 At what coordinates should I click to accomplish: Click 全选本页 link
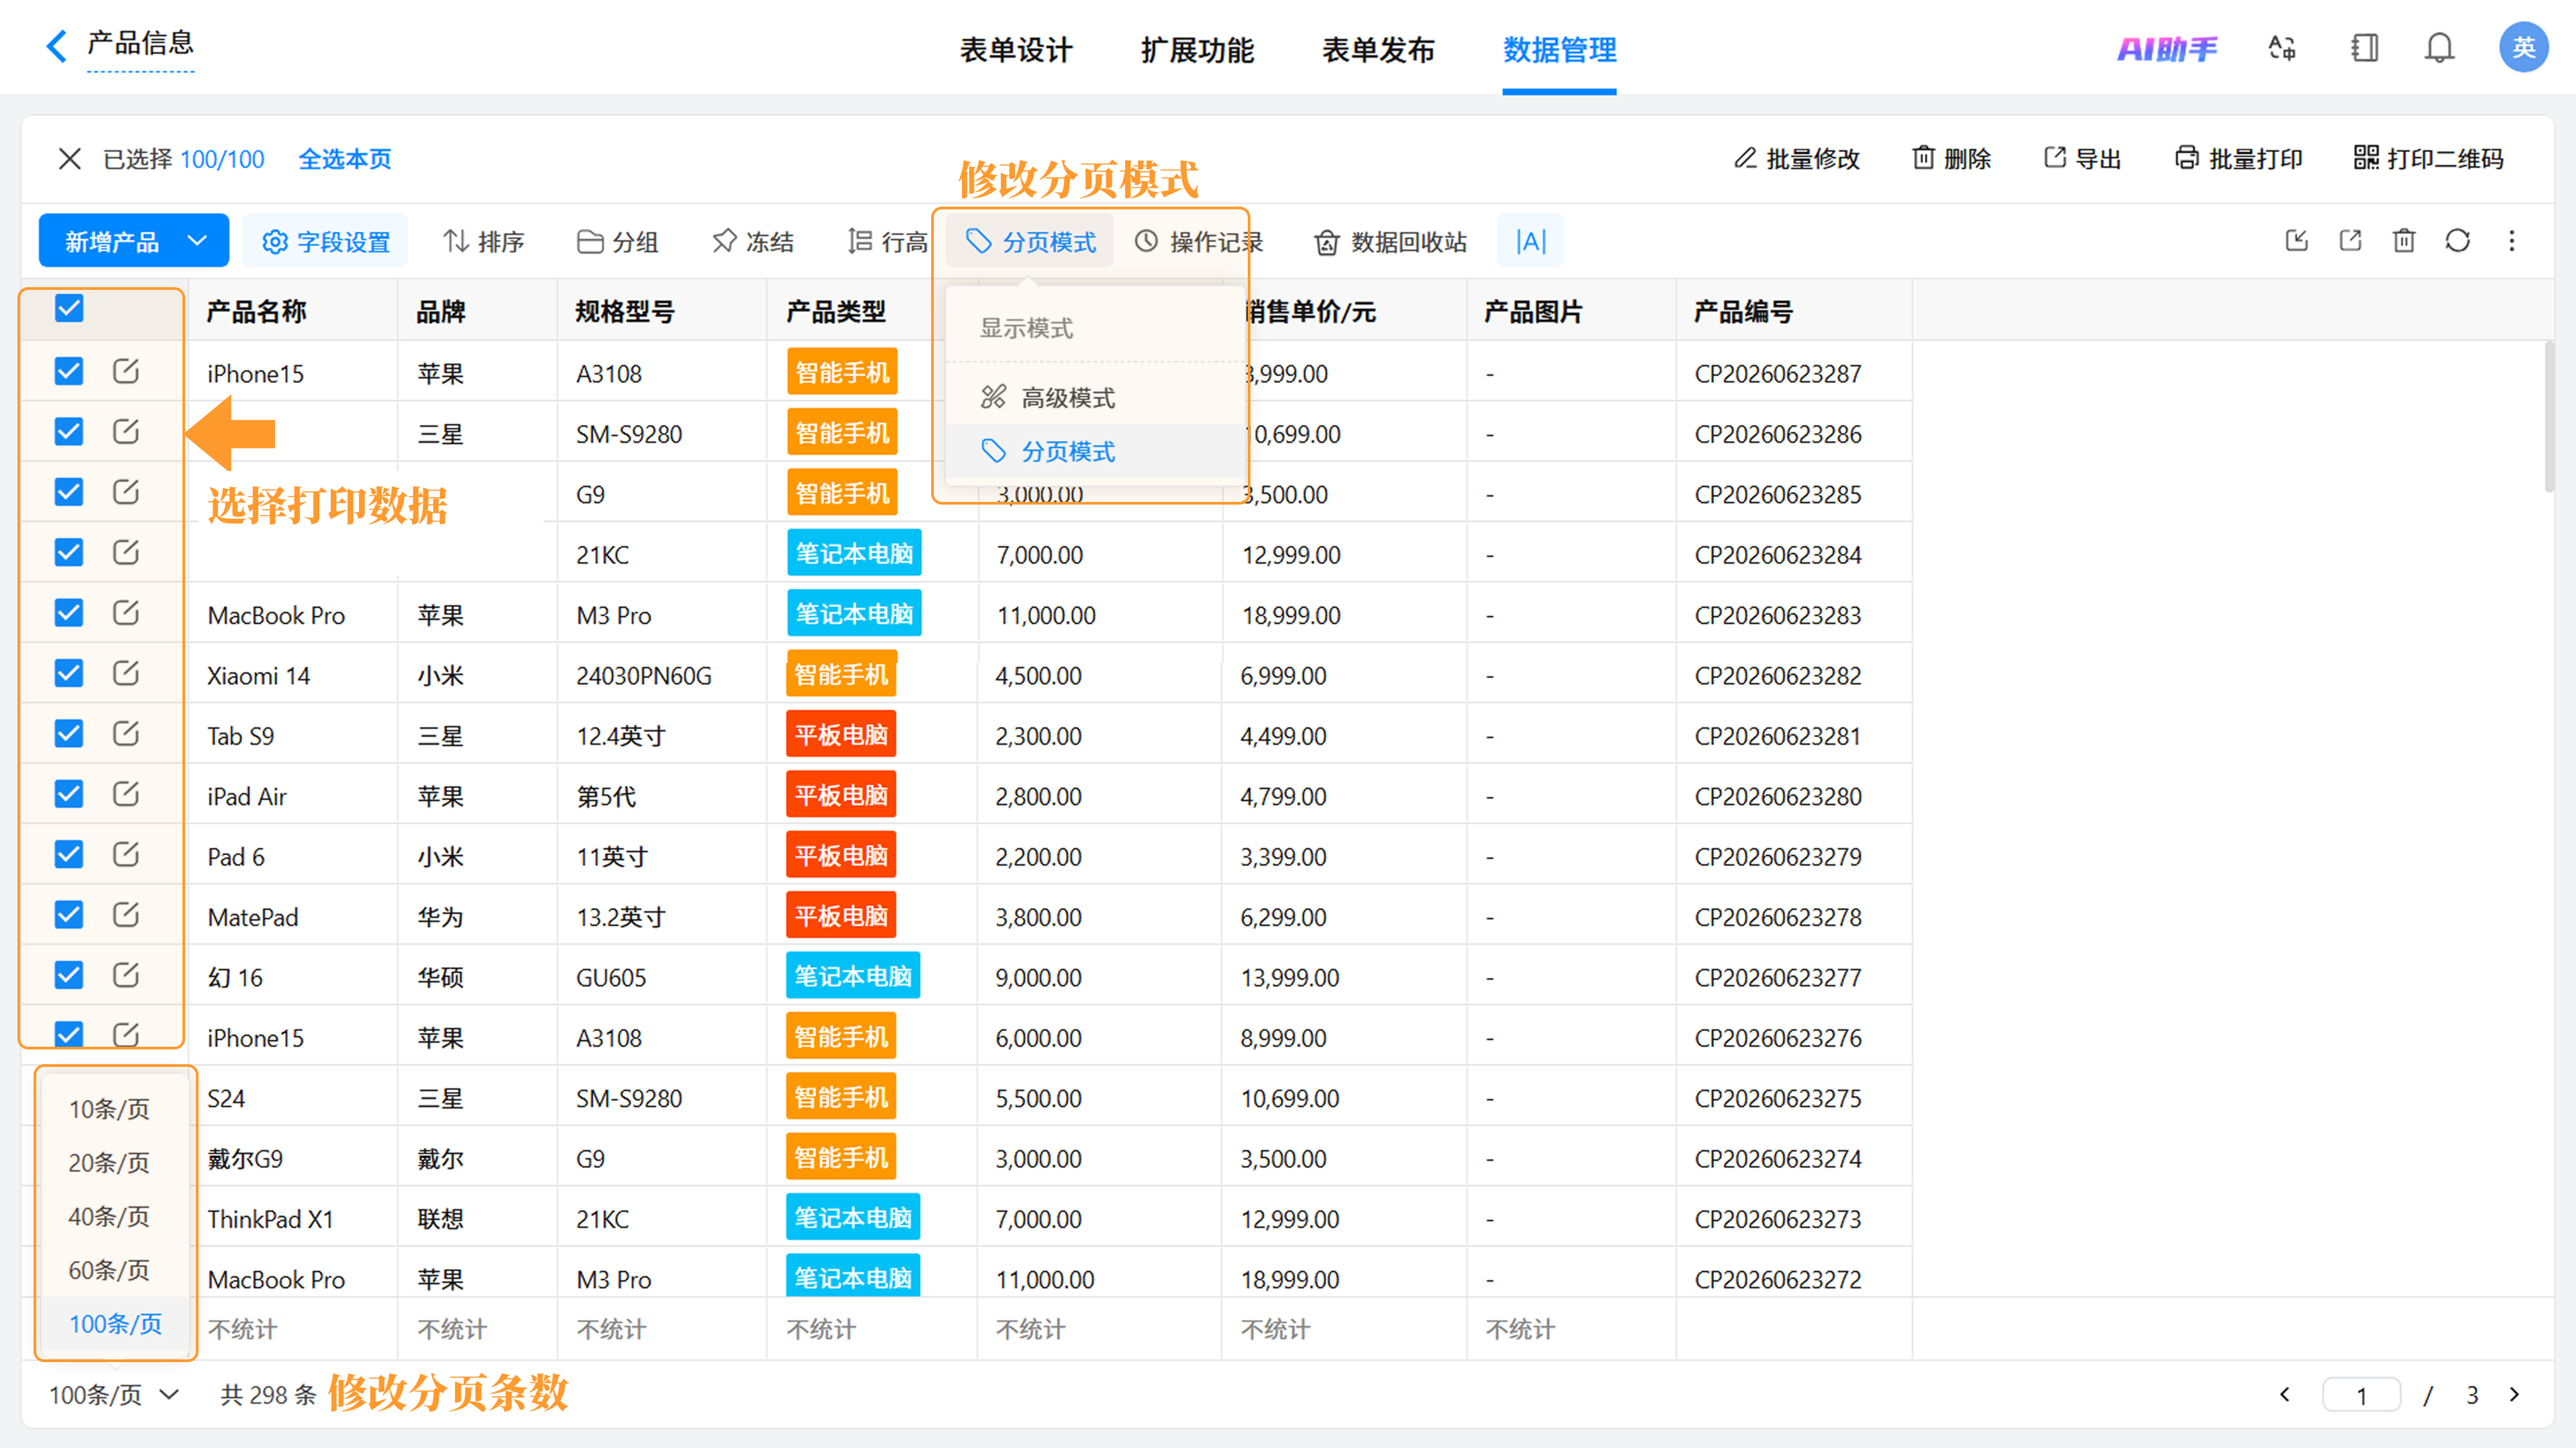[345, 159]
